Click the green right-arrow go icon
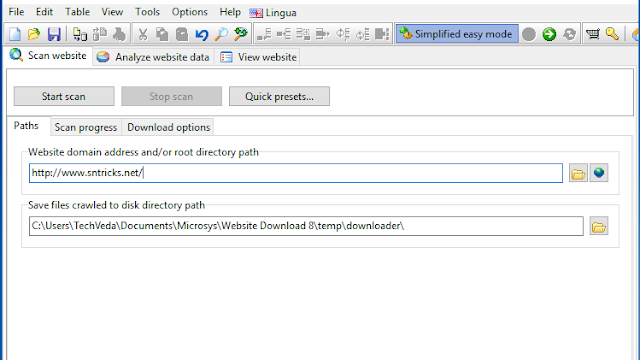The height and width of the screenshot is (360, 640). click(549, 34)
